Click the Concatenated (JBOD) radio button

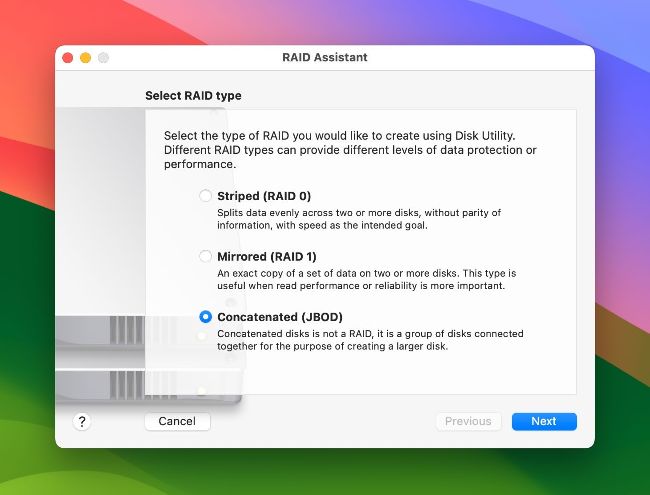point(206,317)
